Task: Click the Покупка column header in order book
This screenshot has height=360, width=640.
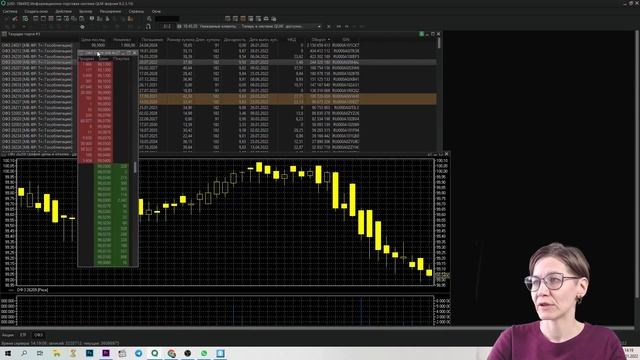Action: click(121, 59)
